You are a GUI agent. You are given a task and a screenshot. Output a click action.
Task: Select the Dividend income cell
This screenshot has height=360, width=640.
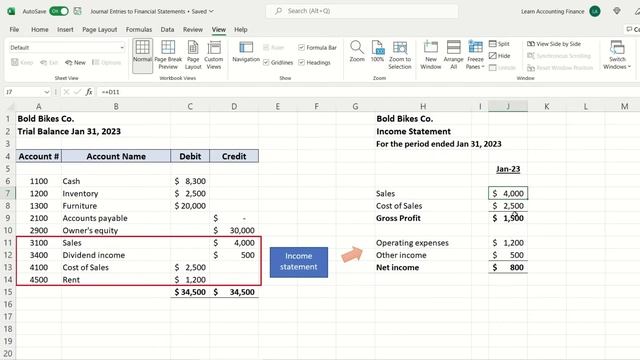coord(116,255)
